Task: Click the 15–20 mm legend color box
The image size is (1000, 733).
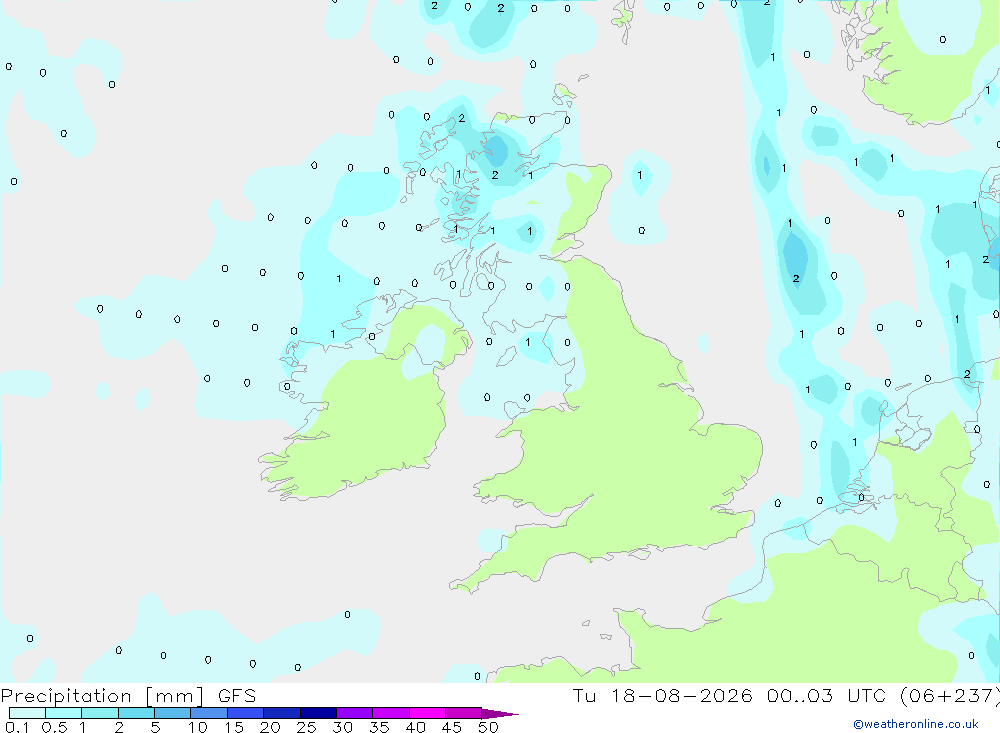Action: (246, 713)
